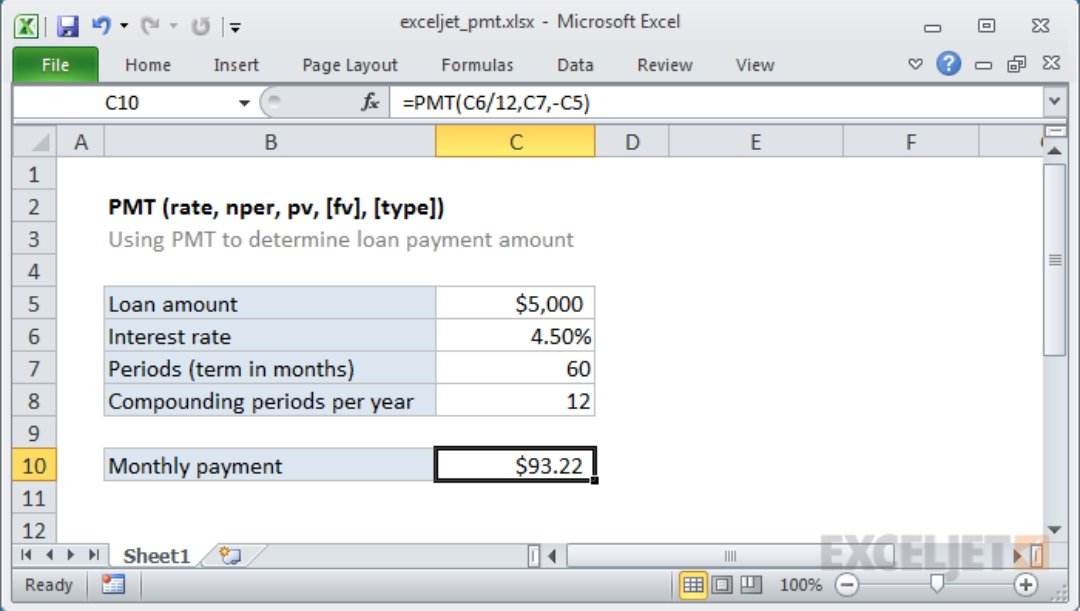Image resolution: width=1080 pixels, height=611 pixels.
Task: Restore the workbook window inside Excel
Action: coord(1017,64)
